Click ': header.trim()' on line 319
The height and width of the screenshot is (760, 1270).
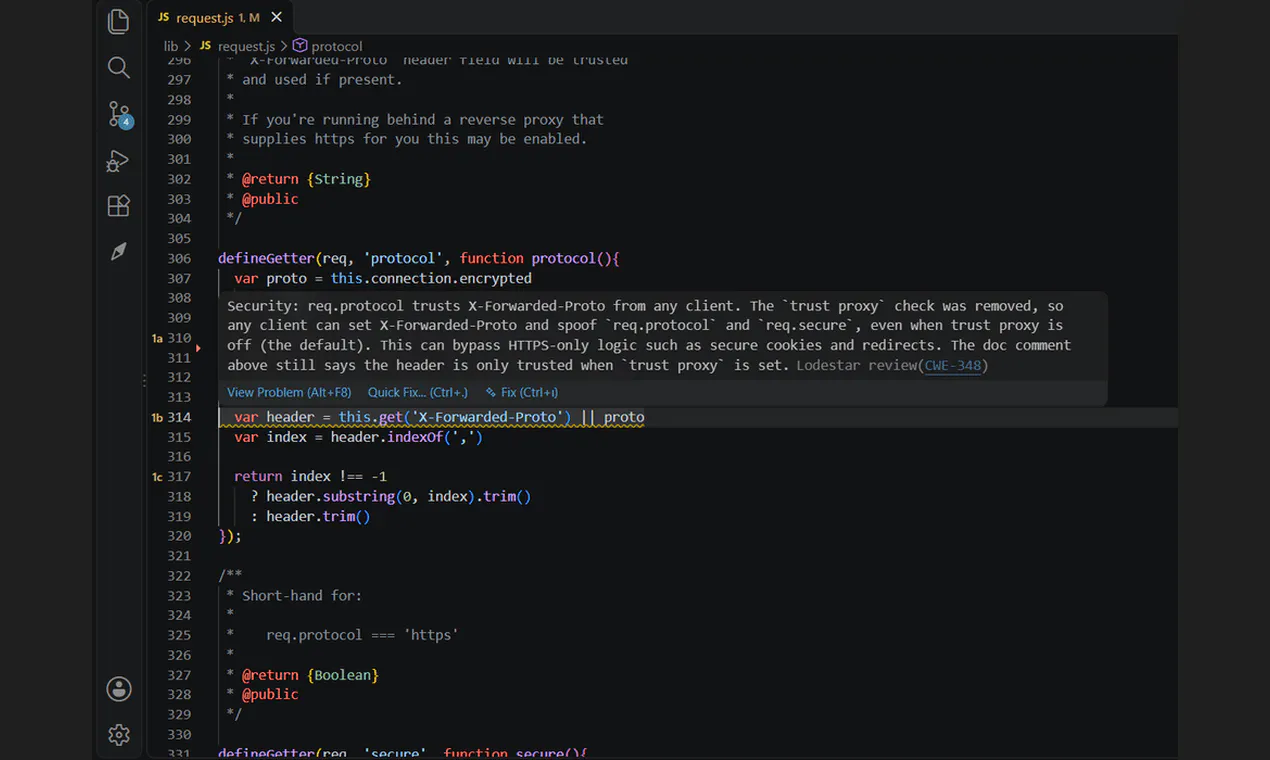310,516
